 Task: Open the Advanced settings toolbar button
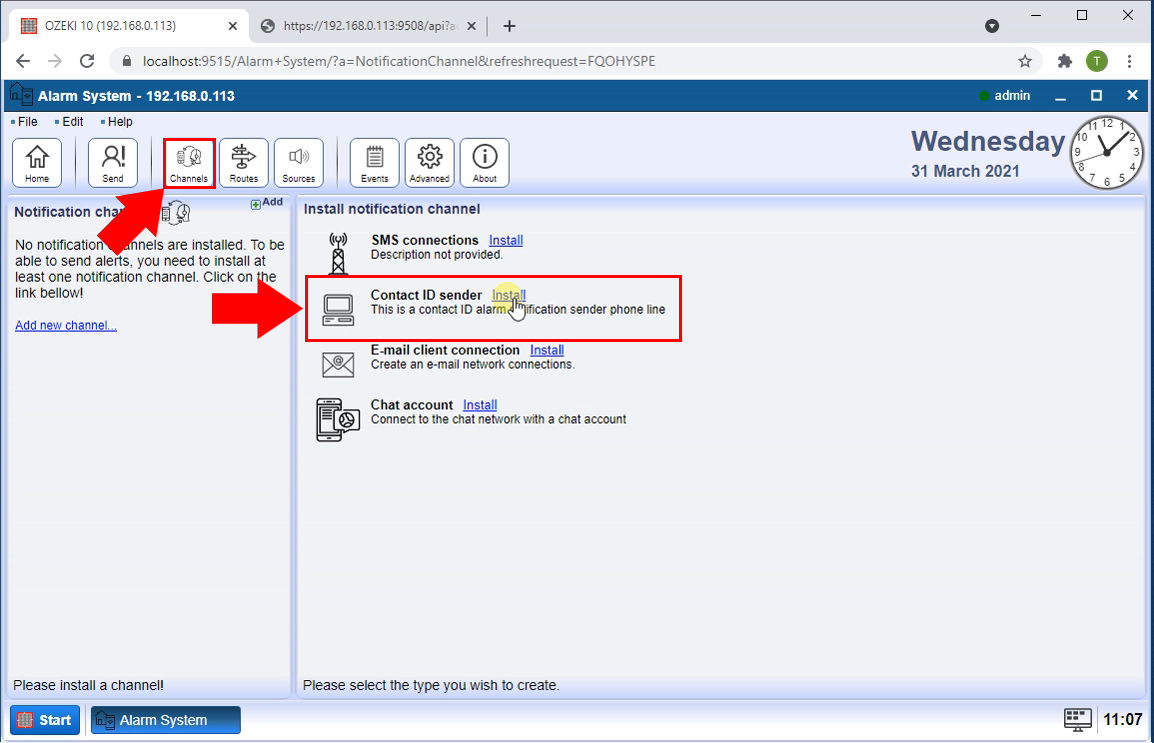click(430, 163)
